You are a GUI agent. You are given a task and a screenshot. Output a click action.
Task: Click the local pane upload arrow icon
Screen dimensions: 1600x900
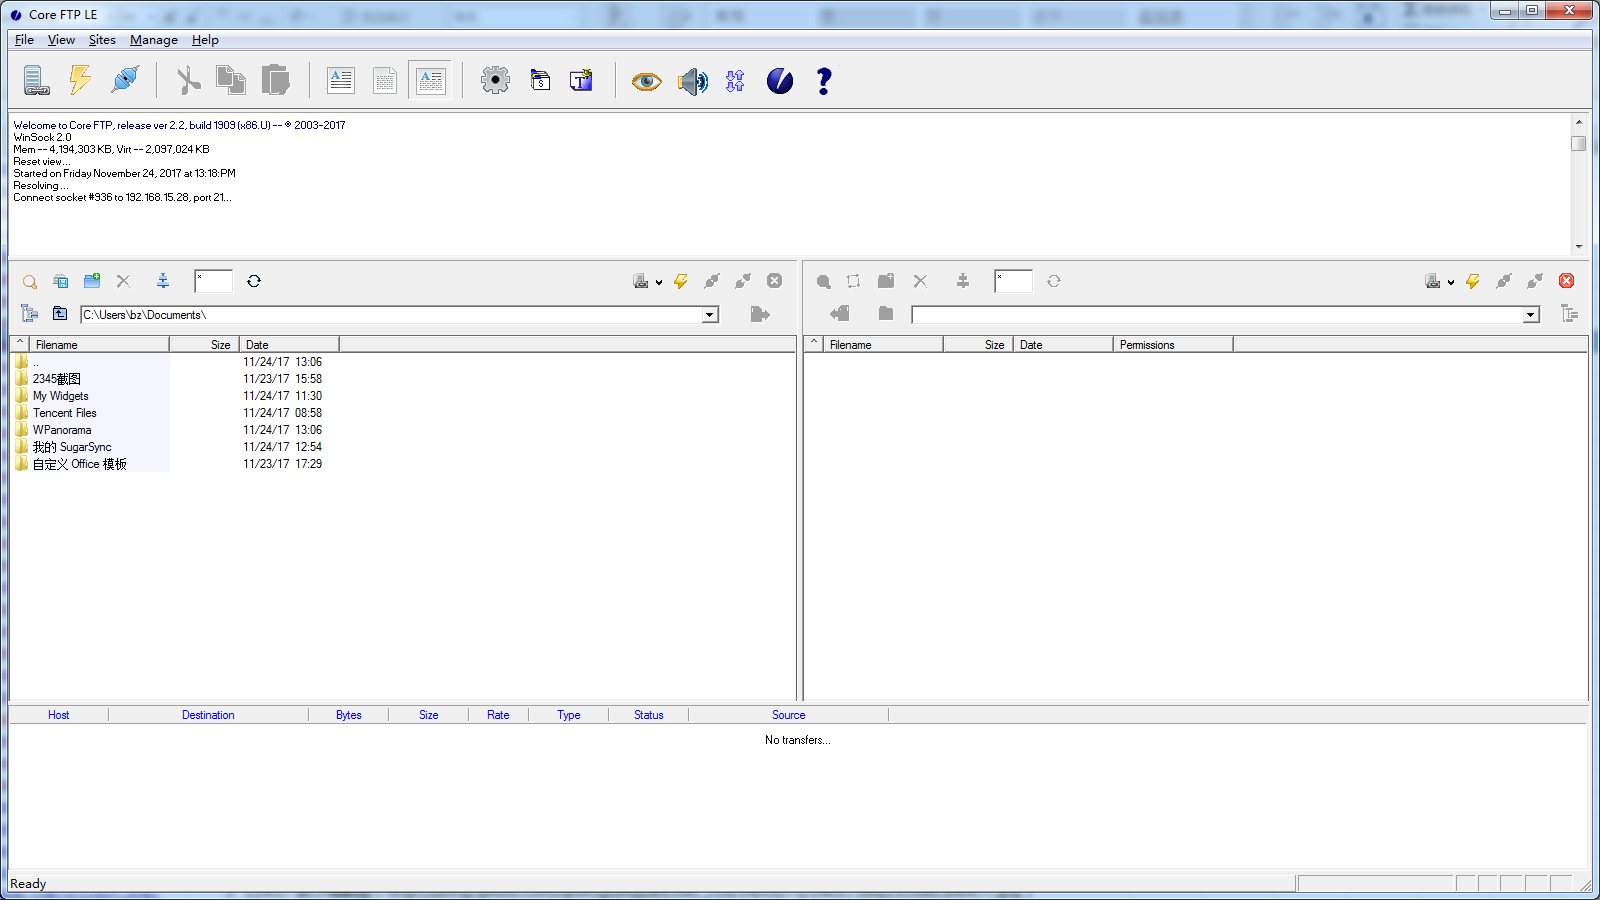760,315
